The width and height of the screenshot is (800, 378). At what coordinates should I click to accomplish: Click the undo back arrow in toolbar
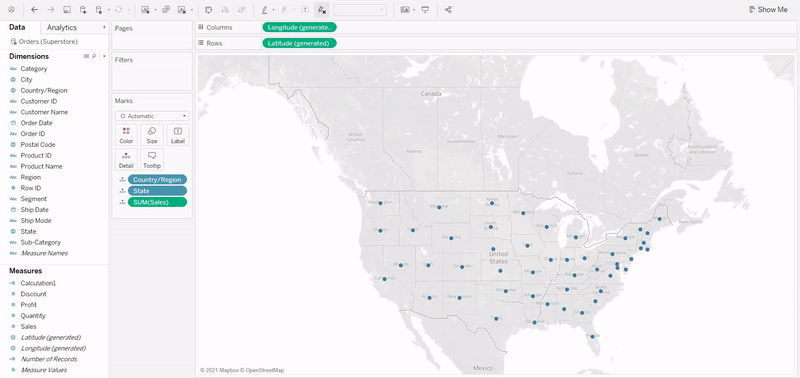click(35, 10)
